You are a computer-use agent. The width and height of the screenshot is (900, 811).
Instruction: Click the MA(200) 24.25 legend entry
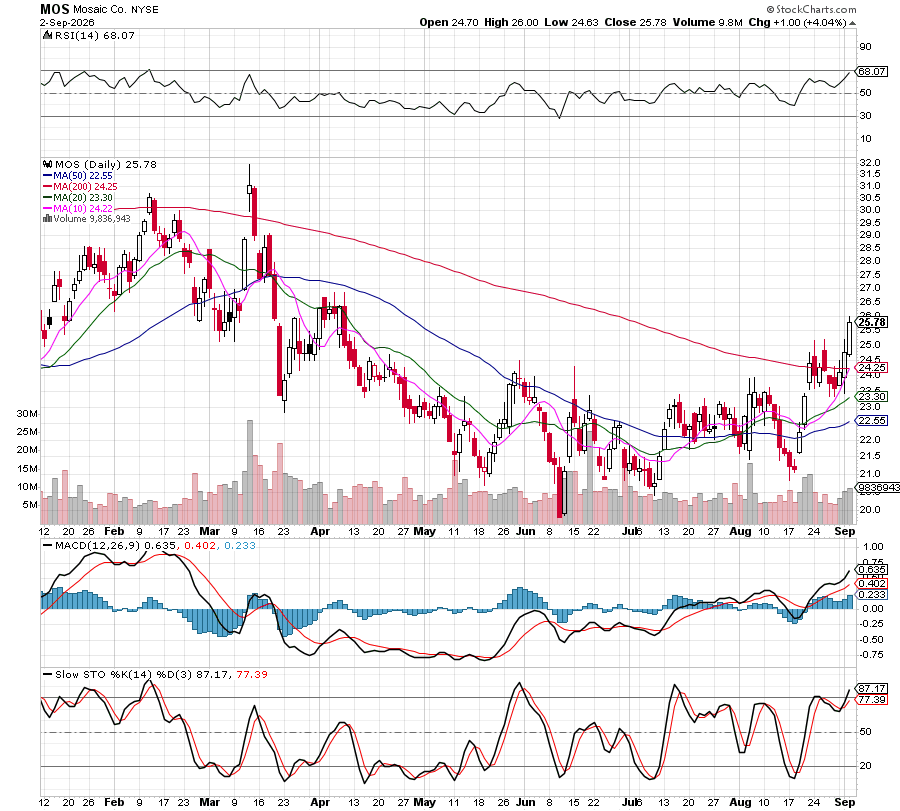point(85,187)
